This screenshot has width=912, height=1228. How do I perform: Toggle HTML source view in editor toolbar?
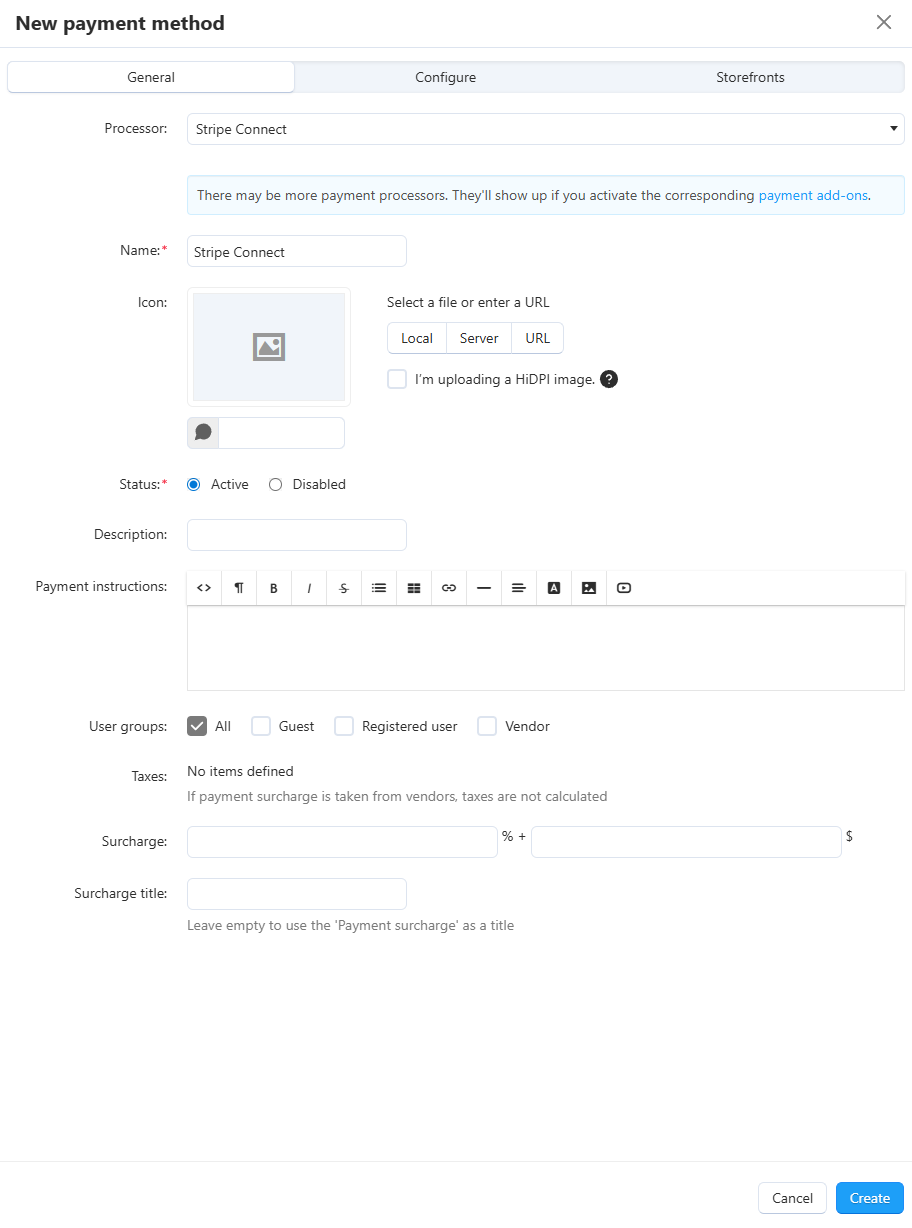pyautogui.click(x=204, y=588)
